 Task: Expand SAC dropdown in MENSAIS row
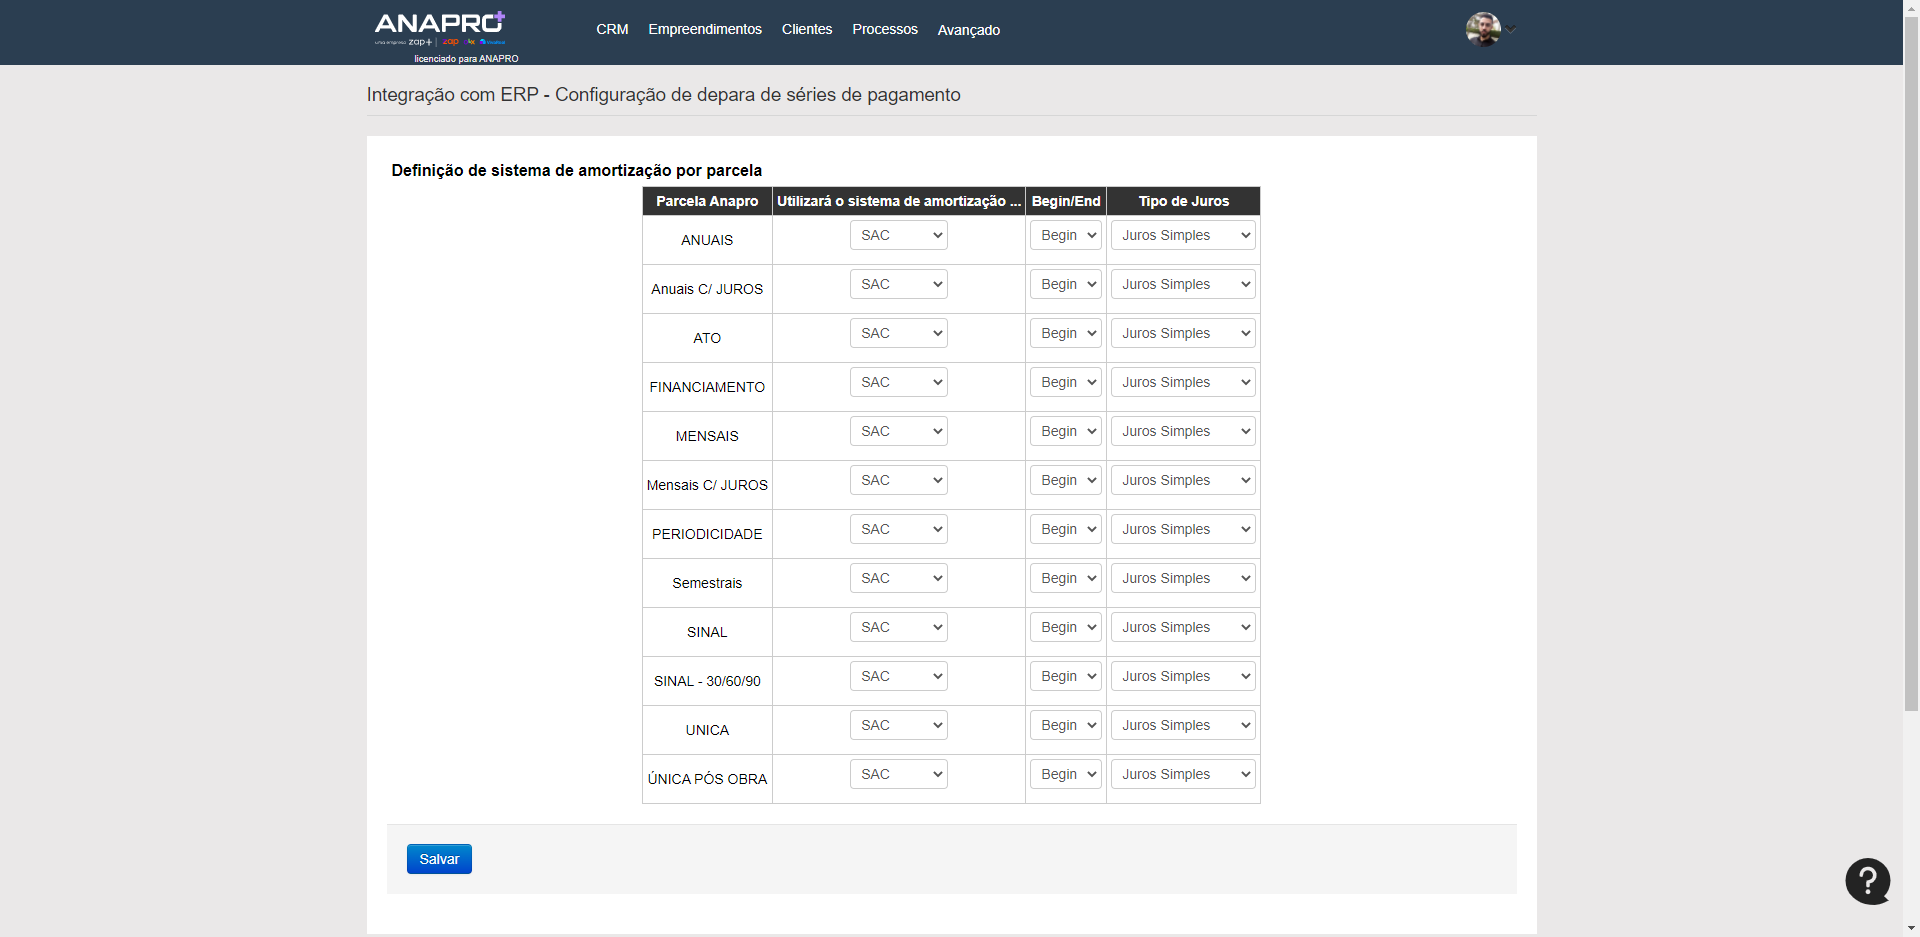[x=898, y=431]
